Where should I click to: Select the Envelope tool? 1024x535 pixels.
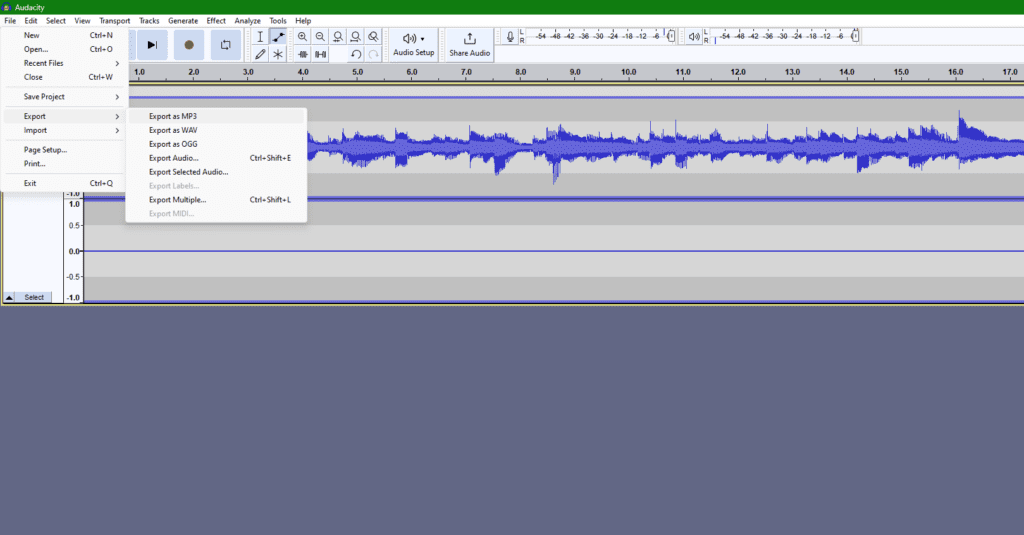[278, 37]
